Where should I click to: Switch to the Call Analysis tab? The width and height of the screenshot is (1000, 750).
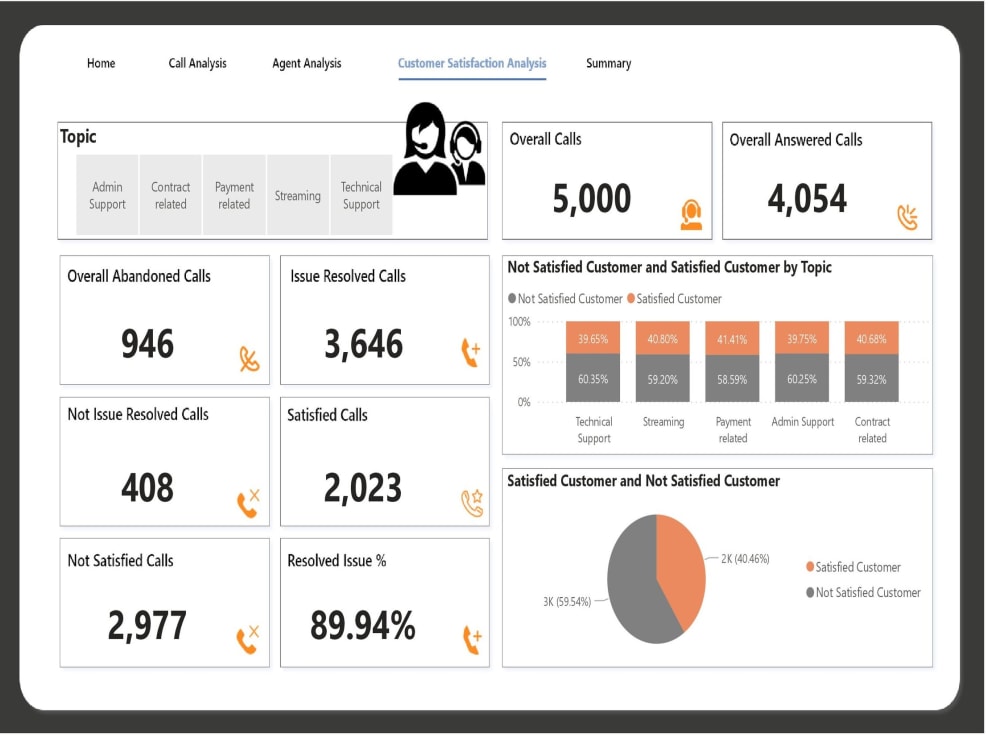pyautogui.click(x=197, y=63)
